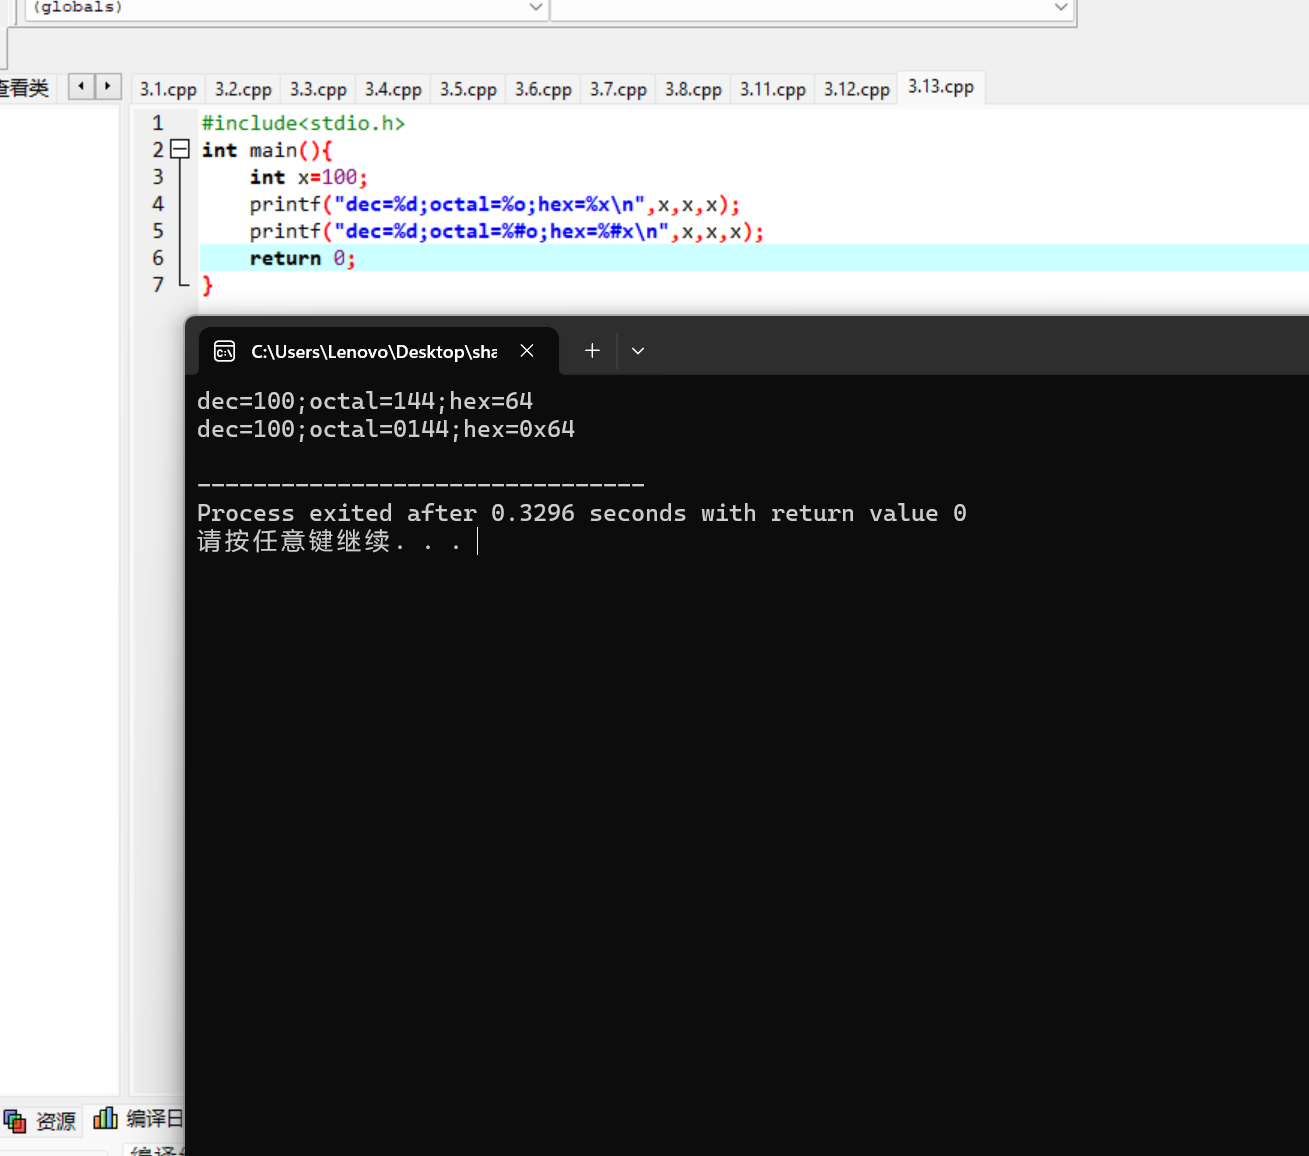
Task: Click the int x=100; code line
Action: pos(308,177)
